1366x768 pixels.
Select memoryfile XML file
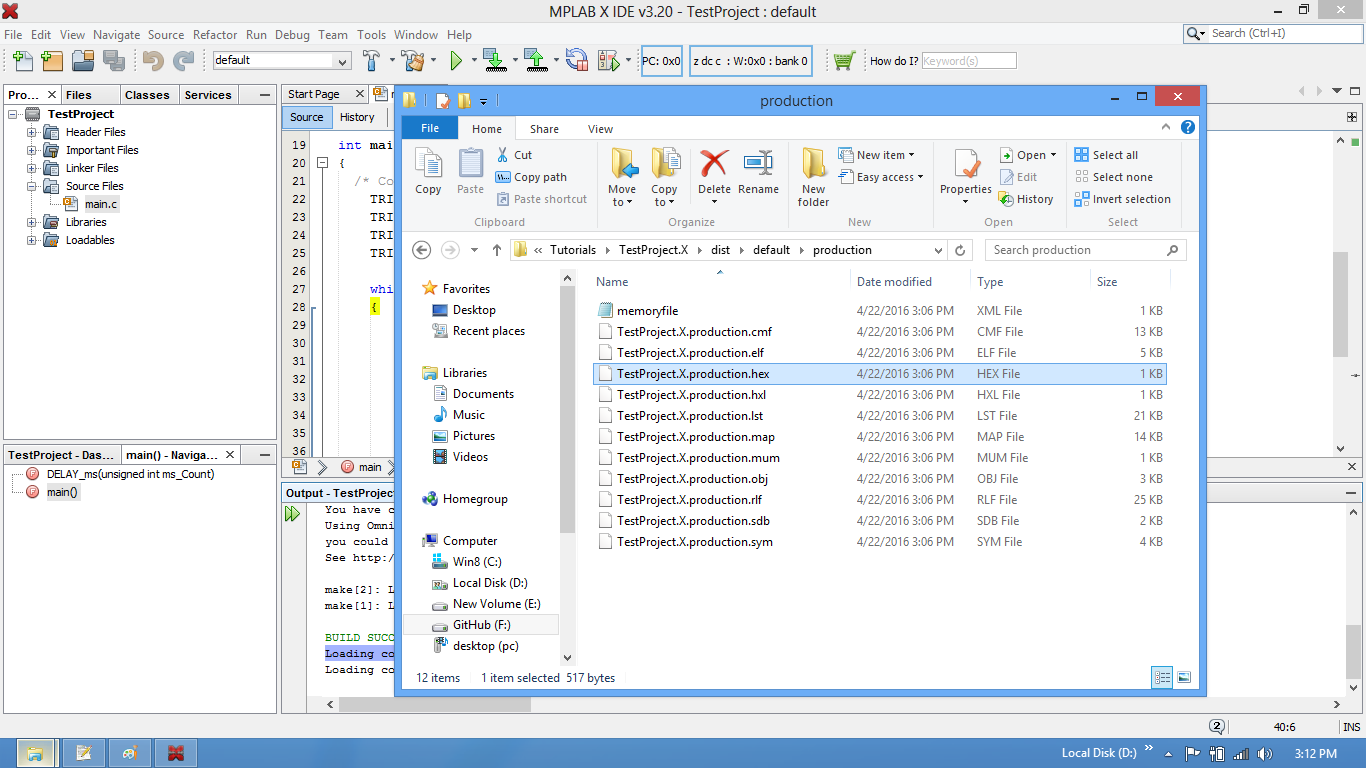(x=647, y=311)
